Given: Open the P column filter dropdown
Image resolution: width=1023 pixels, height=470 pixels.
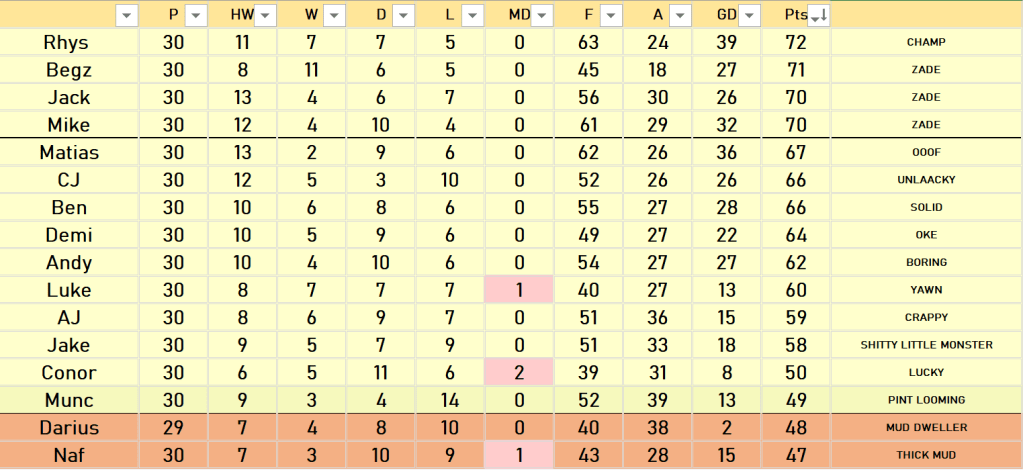Looking at the screenshot, I should [x=196, y=15].
